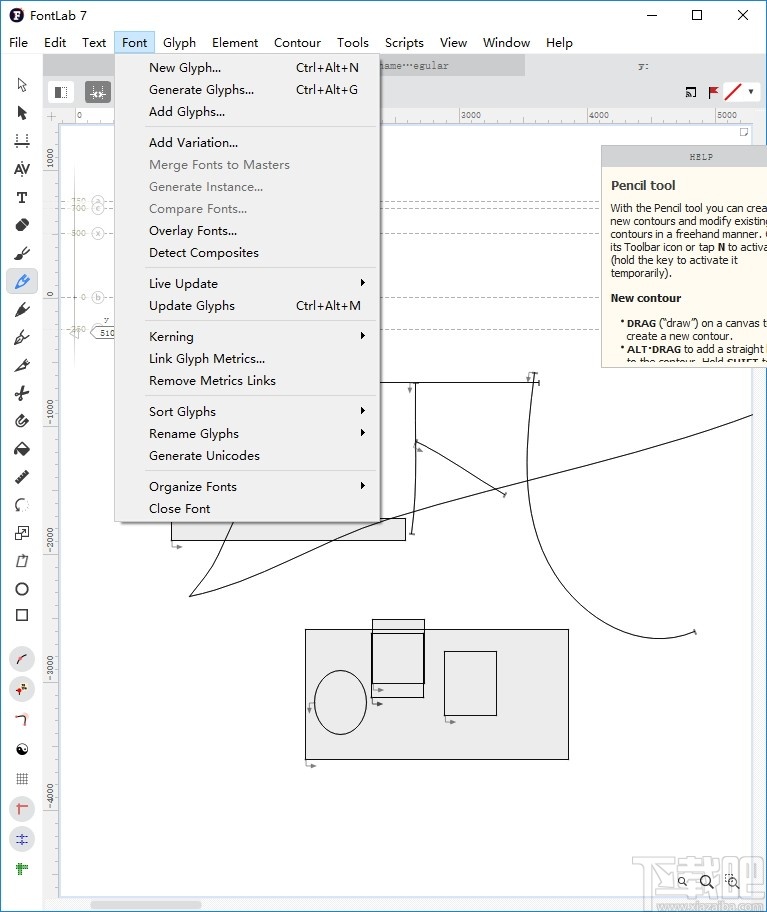Image resolution: width=767 pixels, height=912 pixels.
Task: Choose New Glyph... from Font menu
Action: (x=248, y=67)
